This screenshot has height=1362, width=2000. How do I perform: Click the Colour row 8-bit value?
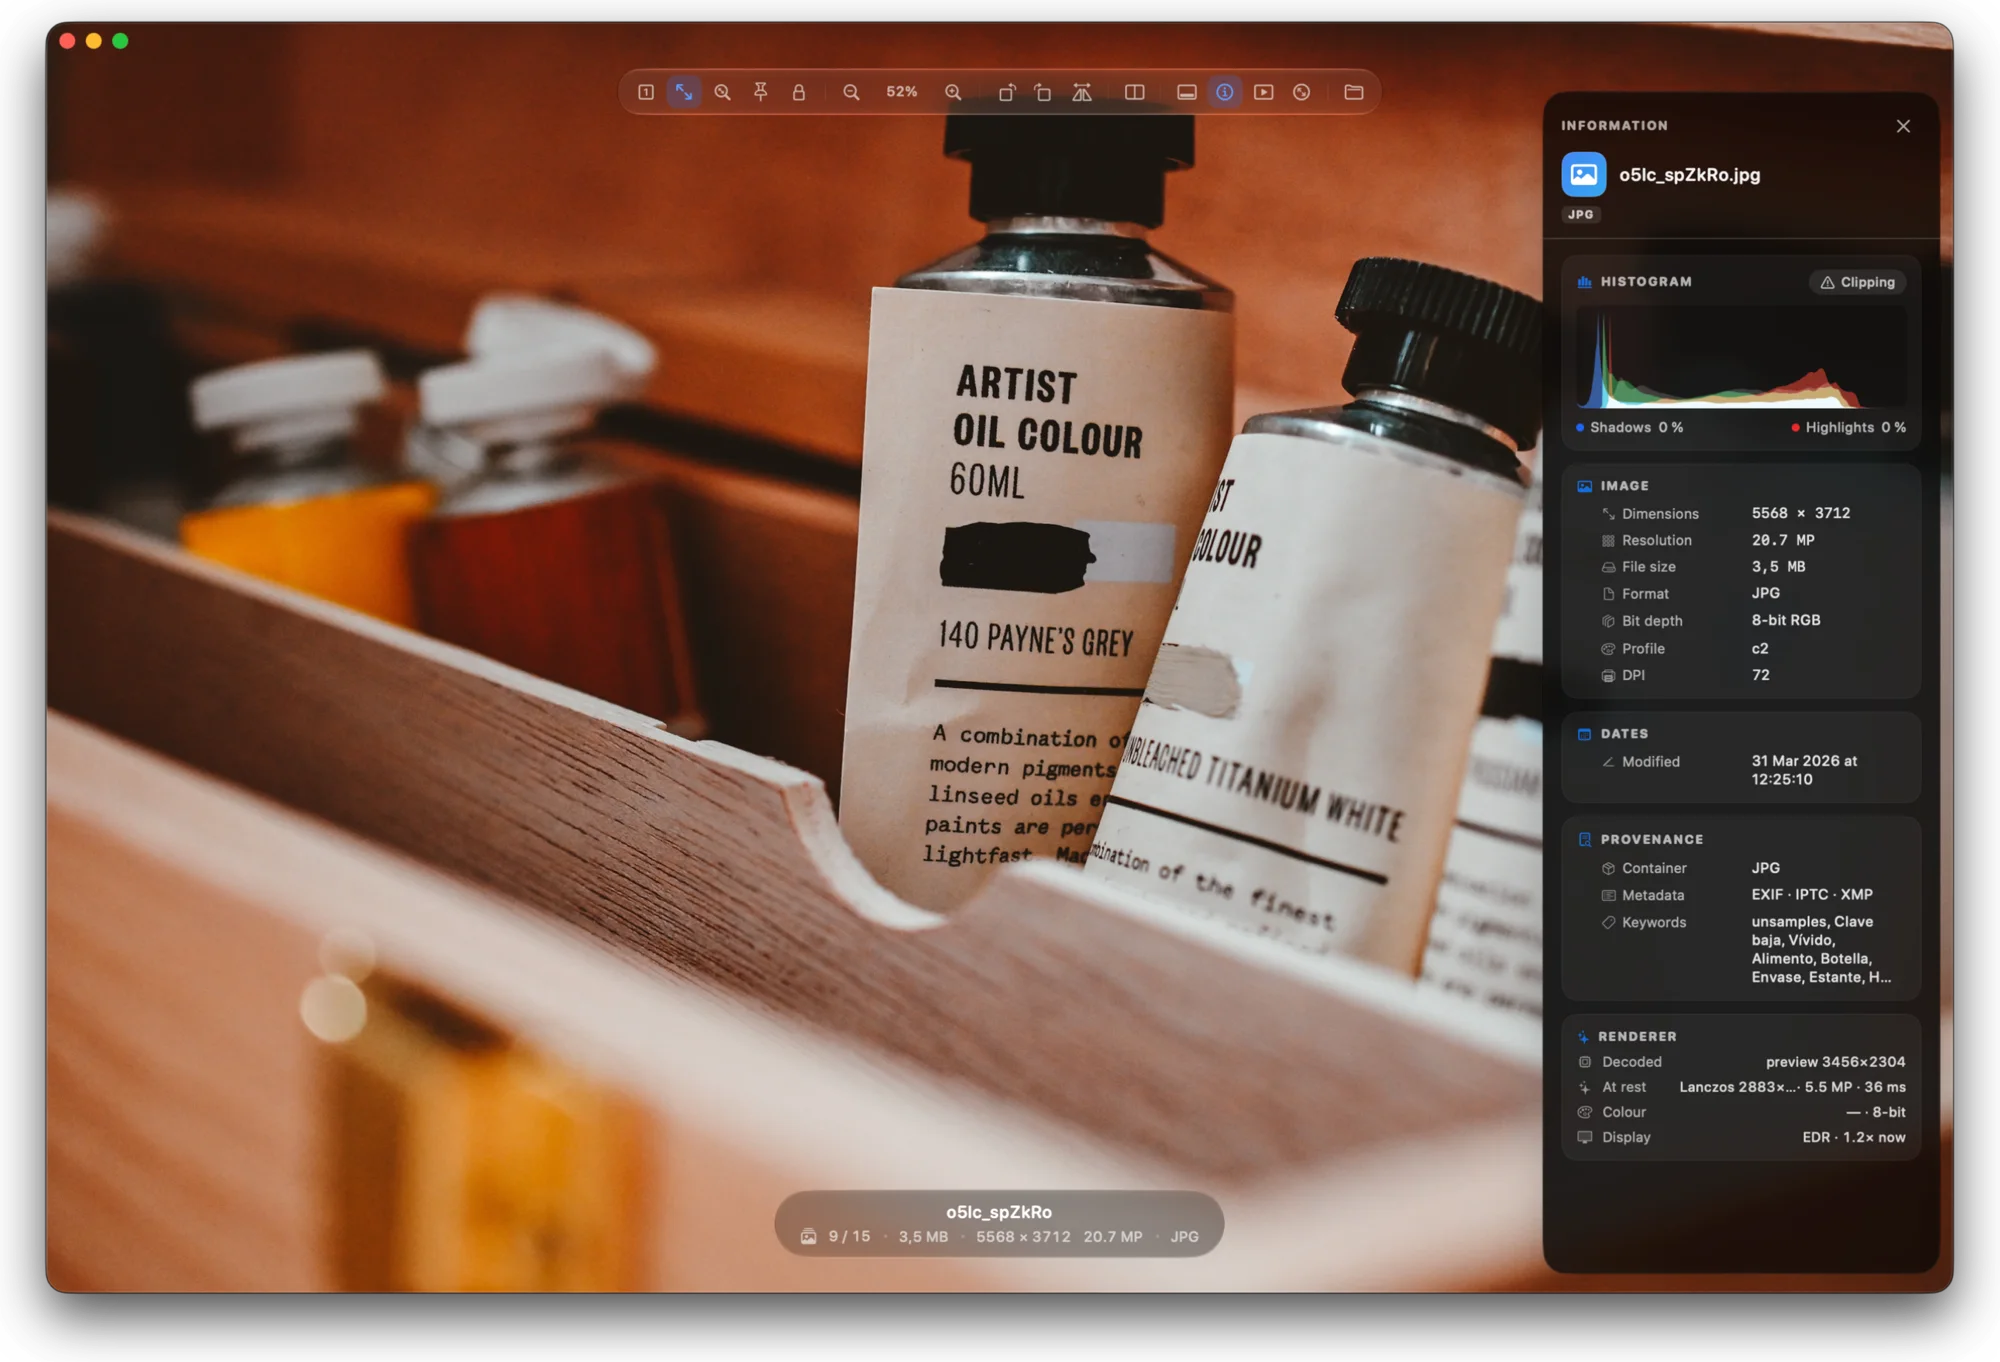tap(1876, 1112)
